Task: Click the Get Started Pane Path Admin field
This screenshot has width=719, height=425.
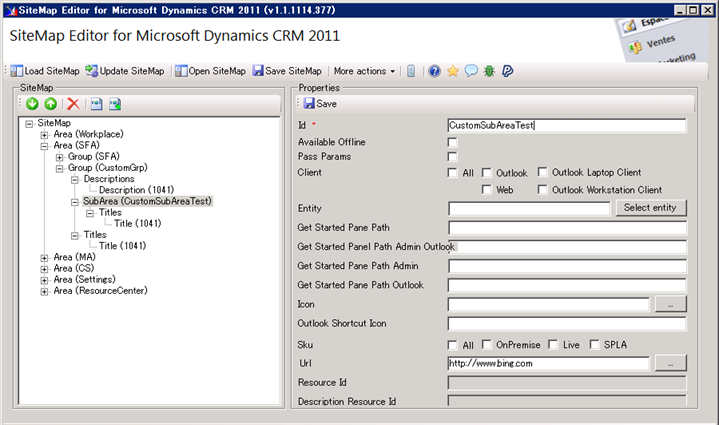Action: [567, 266]
